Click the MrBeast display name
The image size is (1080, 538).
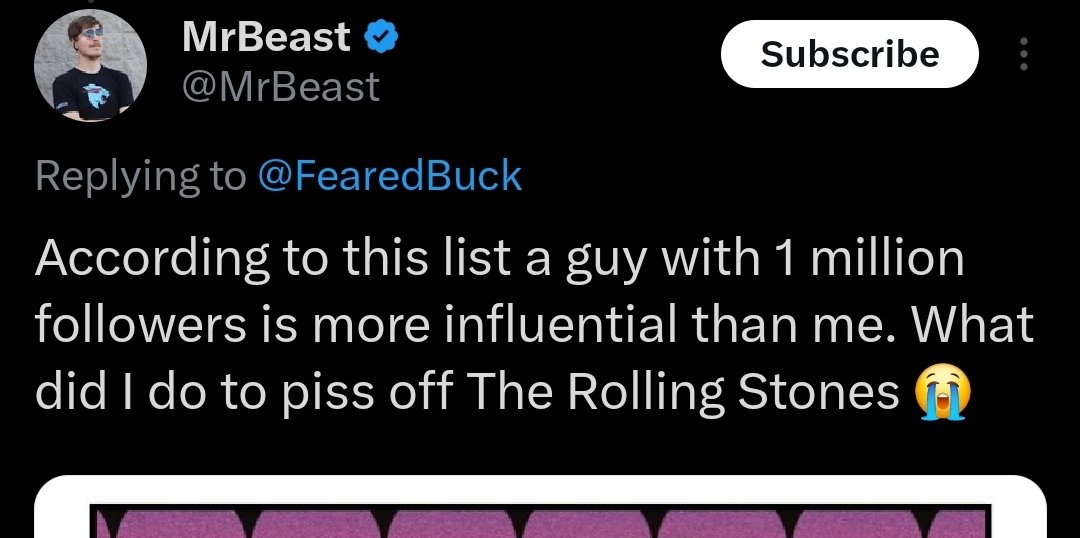266,38
